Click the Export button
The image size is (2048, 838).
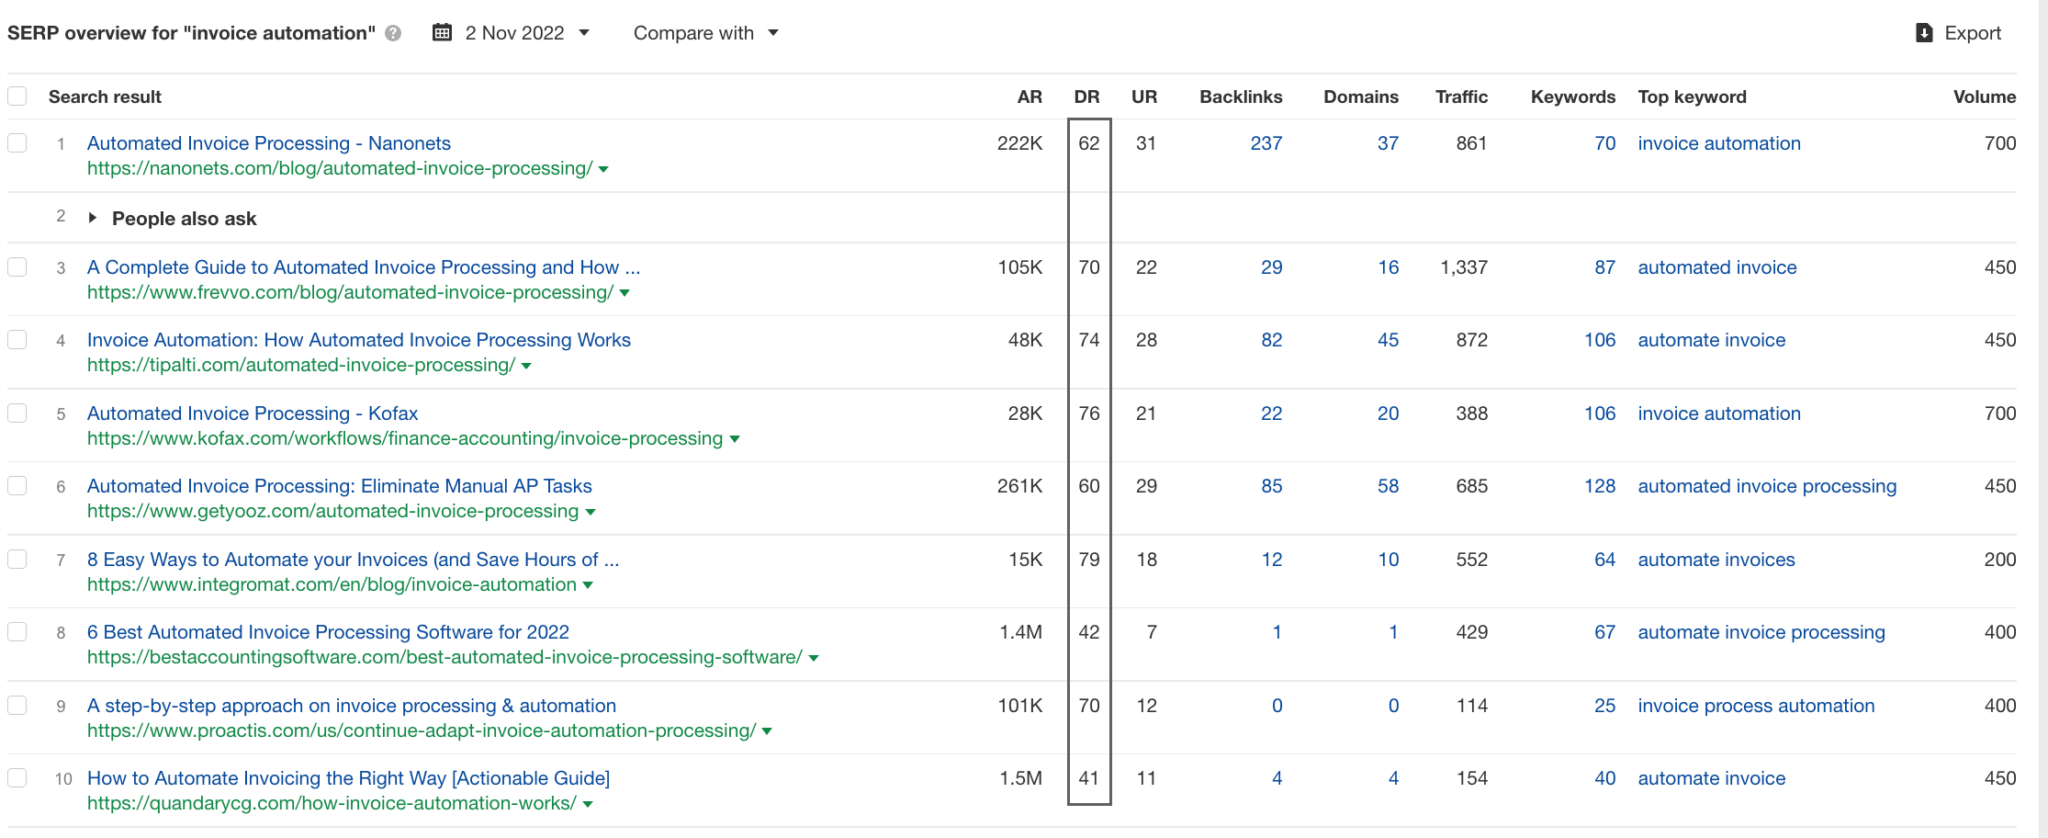click(x=1958, y=33)
